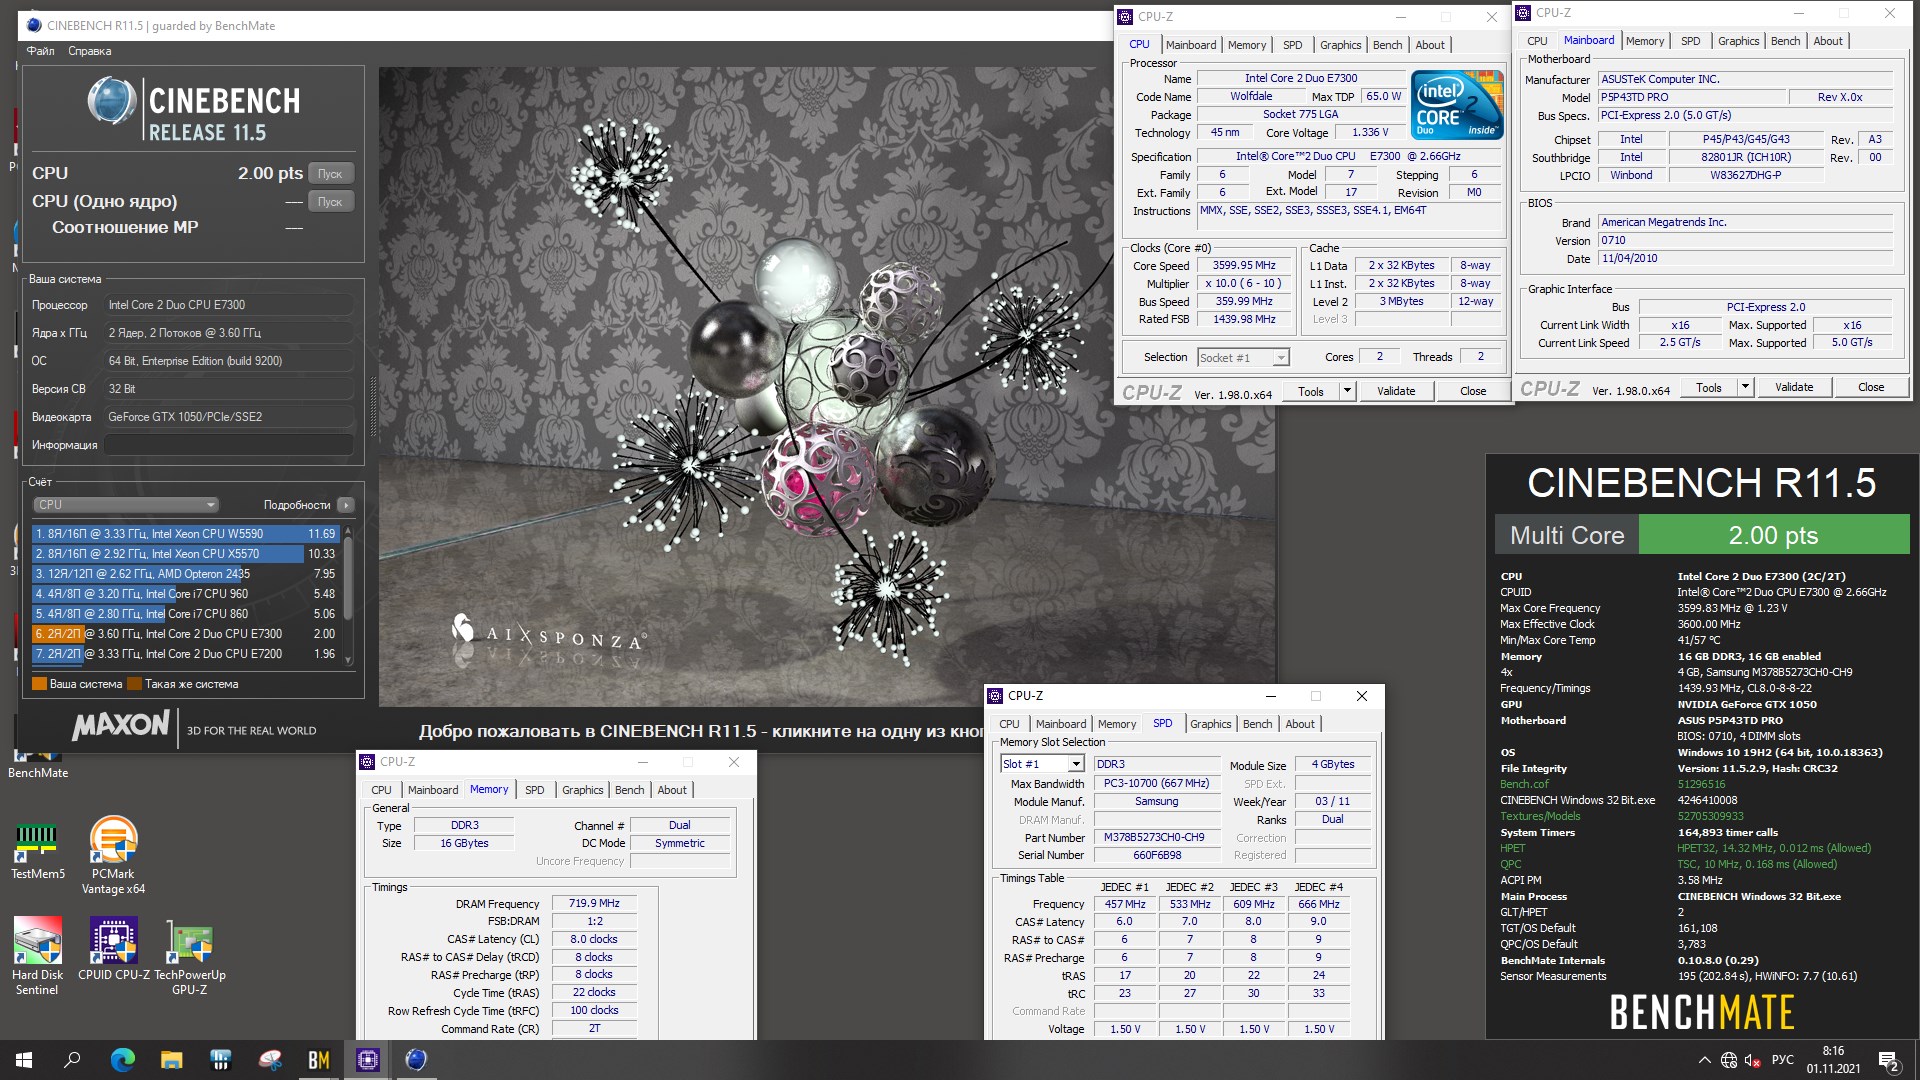Show hidden tray icons chevron
This screenshot has height=1080, width=1920.
pyautogui.click(x=1704, y=1060)
